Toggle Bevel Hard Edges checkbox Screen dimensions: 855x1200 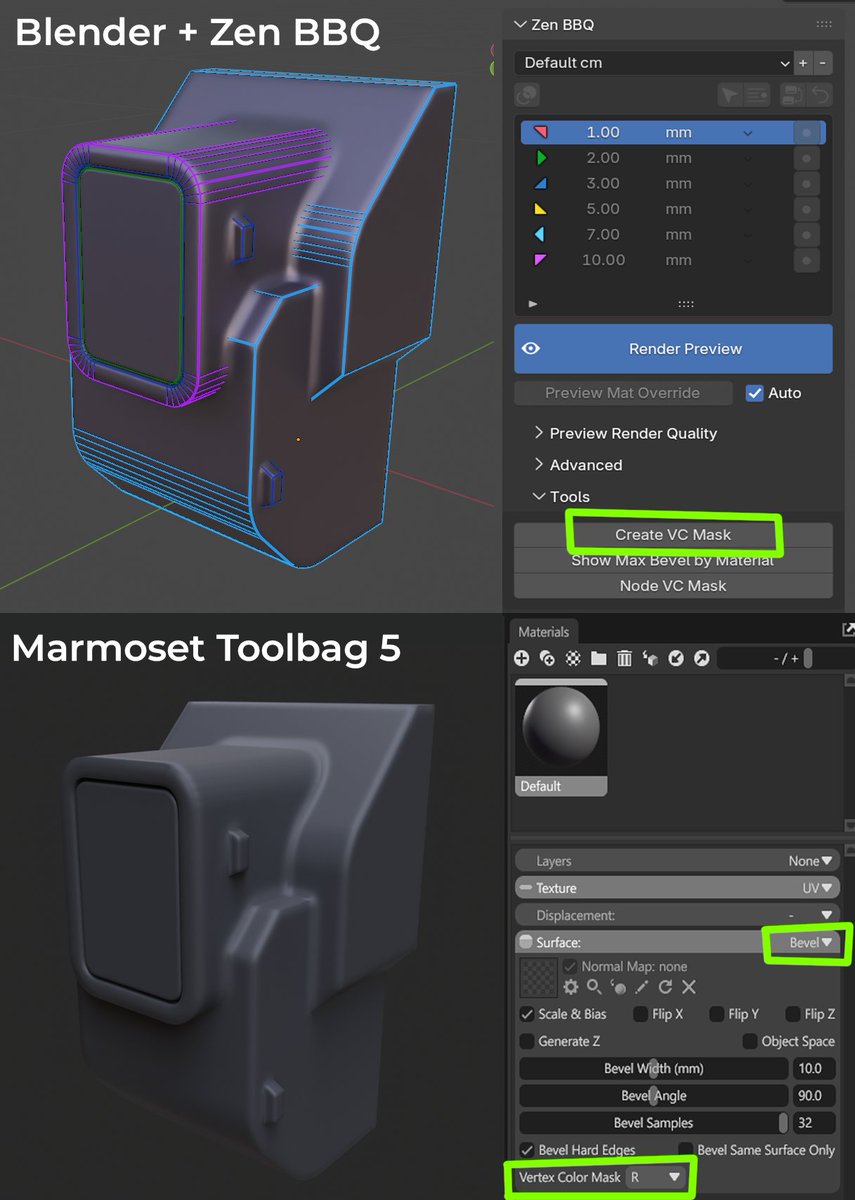click(527, 1150)
